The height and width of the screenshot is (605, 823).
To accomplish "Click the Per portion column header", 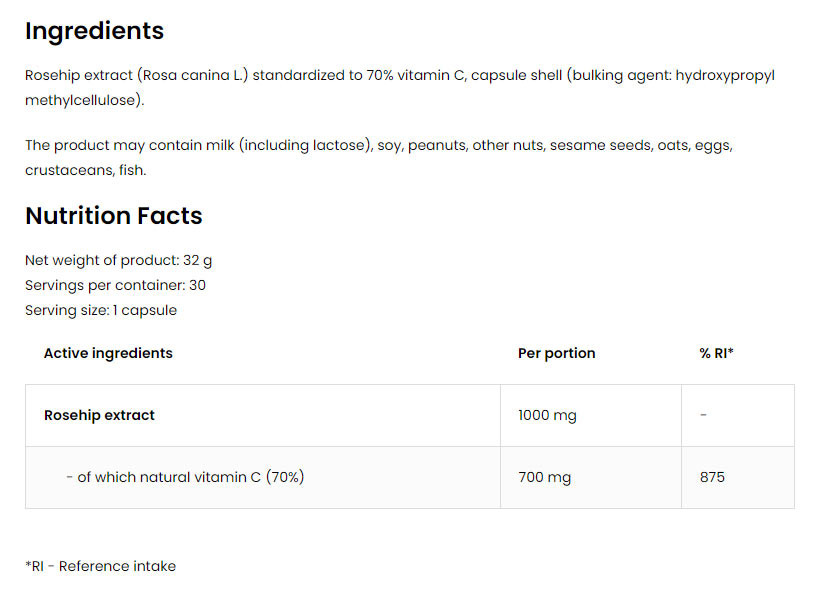I will pyautogui.click(x=556, y=353).
